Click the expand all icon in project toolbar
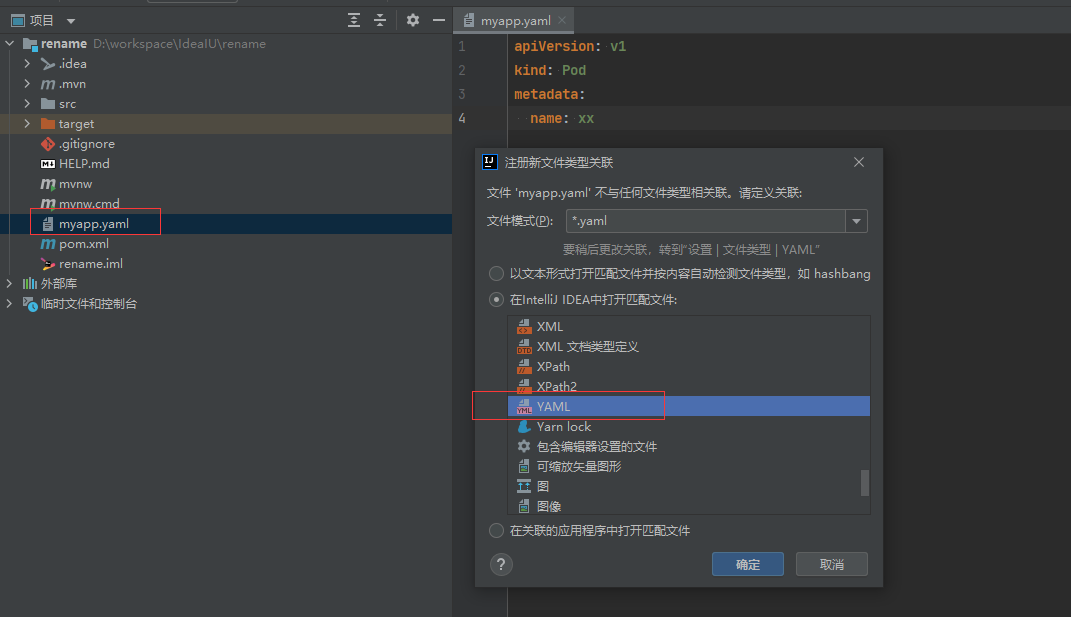 tap(354, 20)
